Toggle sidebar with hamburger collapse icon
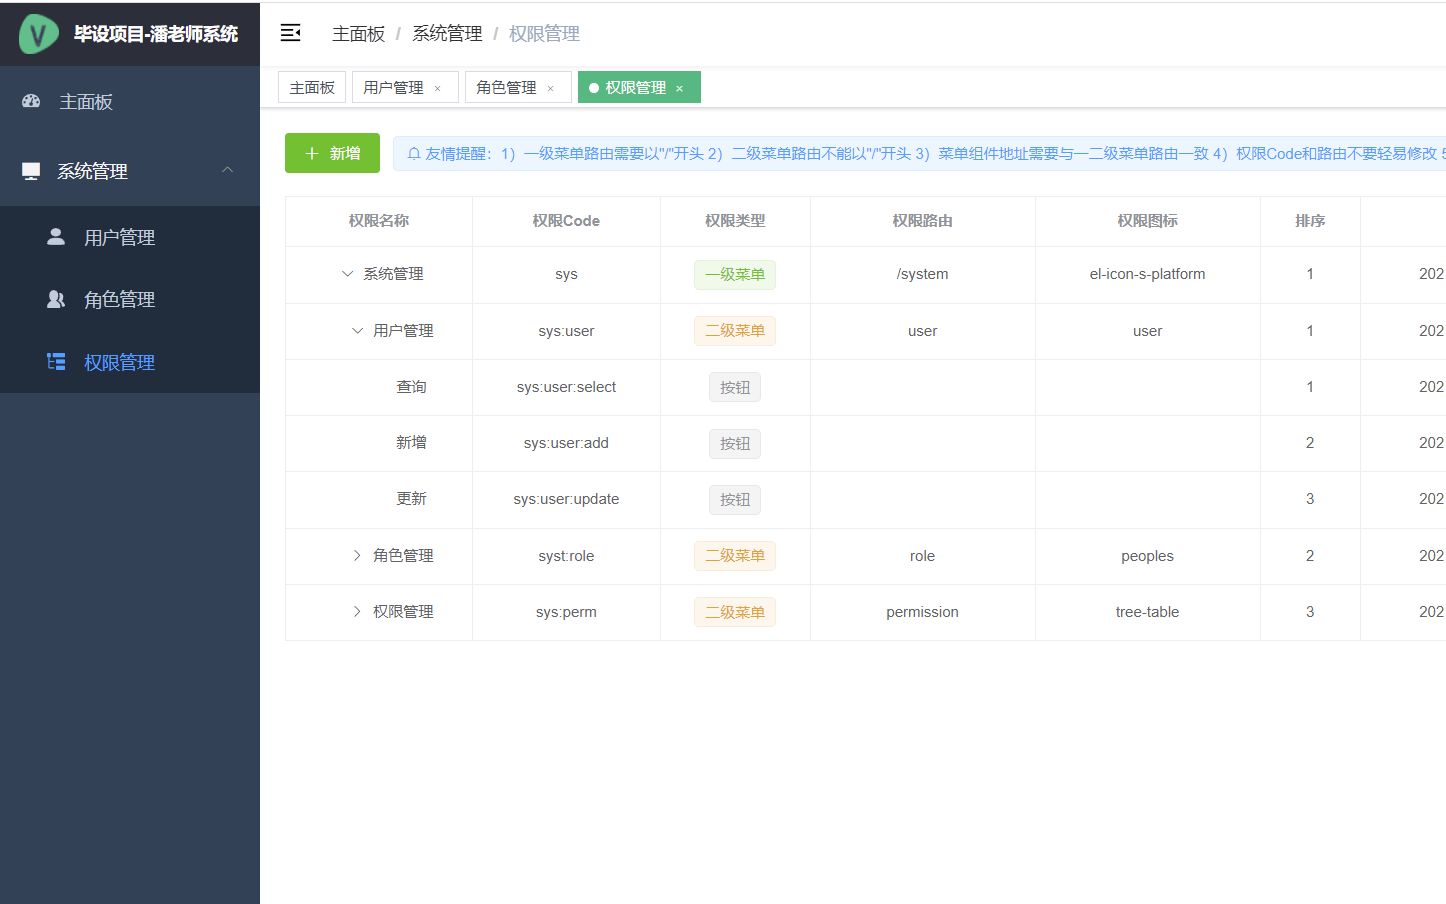Viewport: 1446px width, 904px height. 291,33
